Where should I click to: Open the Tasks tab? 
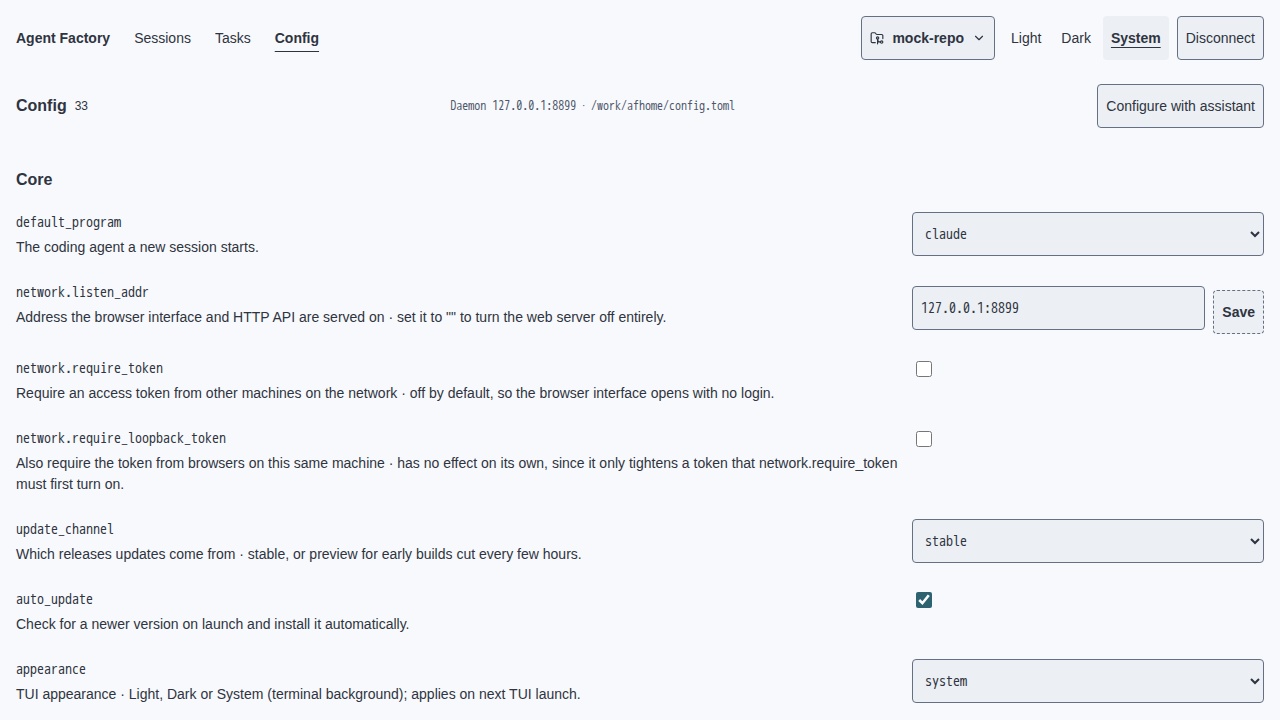point(233,38)
